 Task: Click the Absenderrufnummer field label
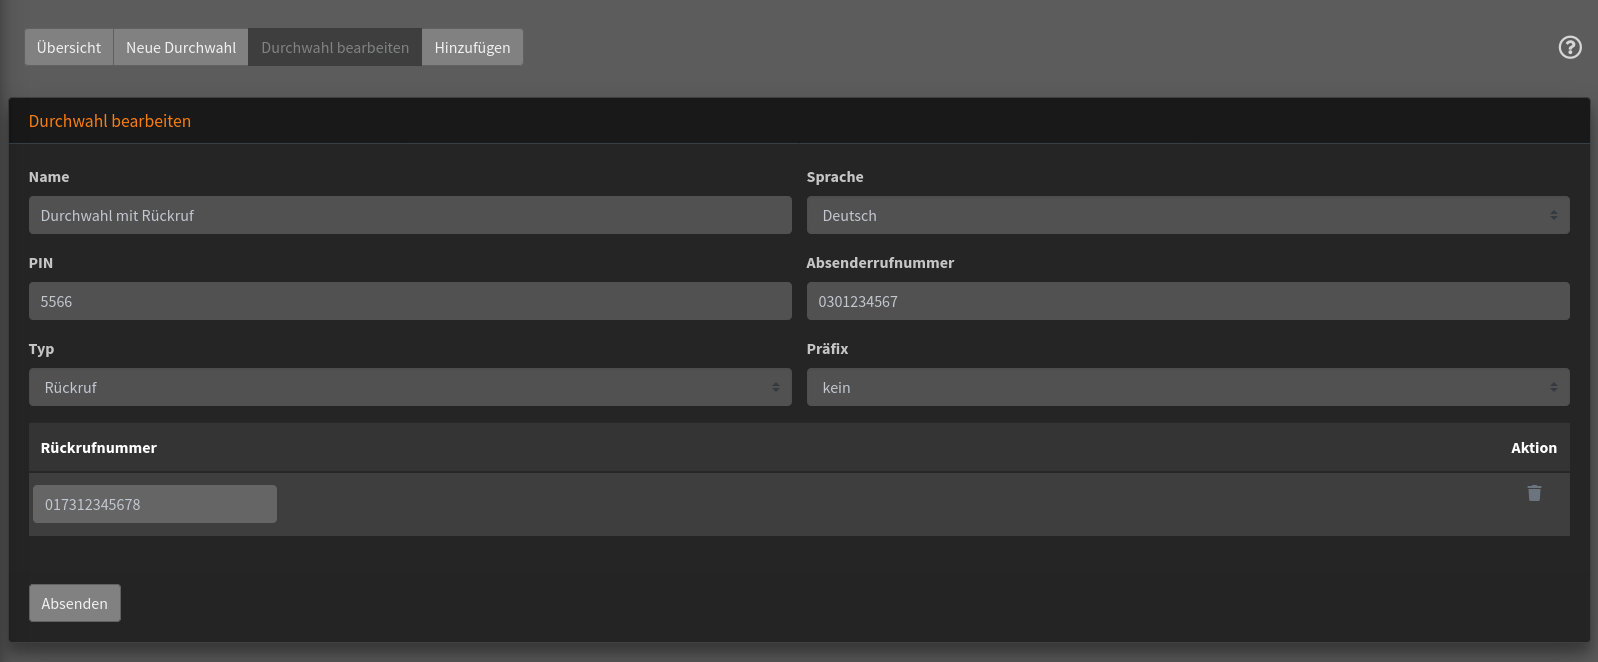tap(880, 263)
